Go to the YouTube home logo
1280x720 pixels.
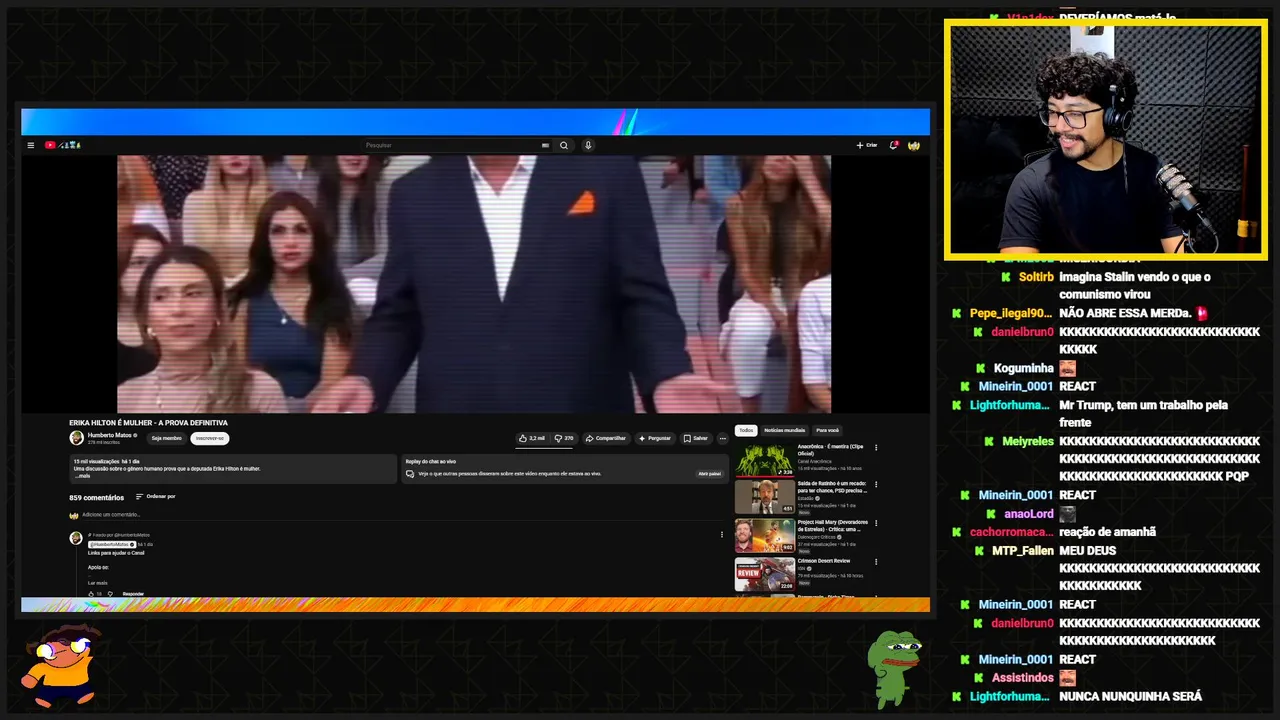(61, 145)
